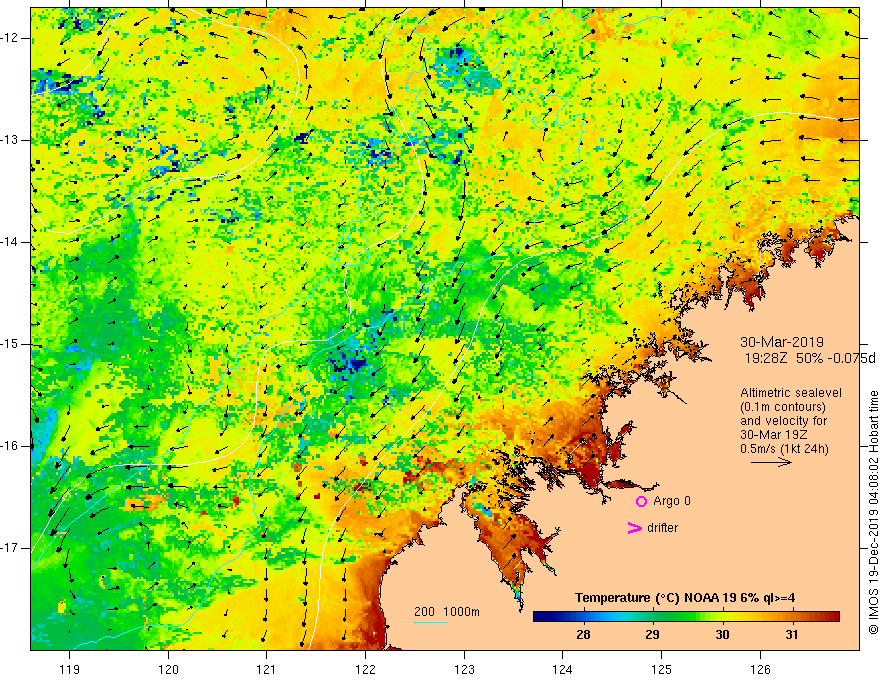Click the latitude -12 axis label
The height and width of the screenshot is (680, 880).
tap(10, 38)
